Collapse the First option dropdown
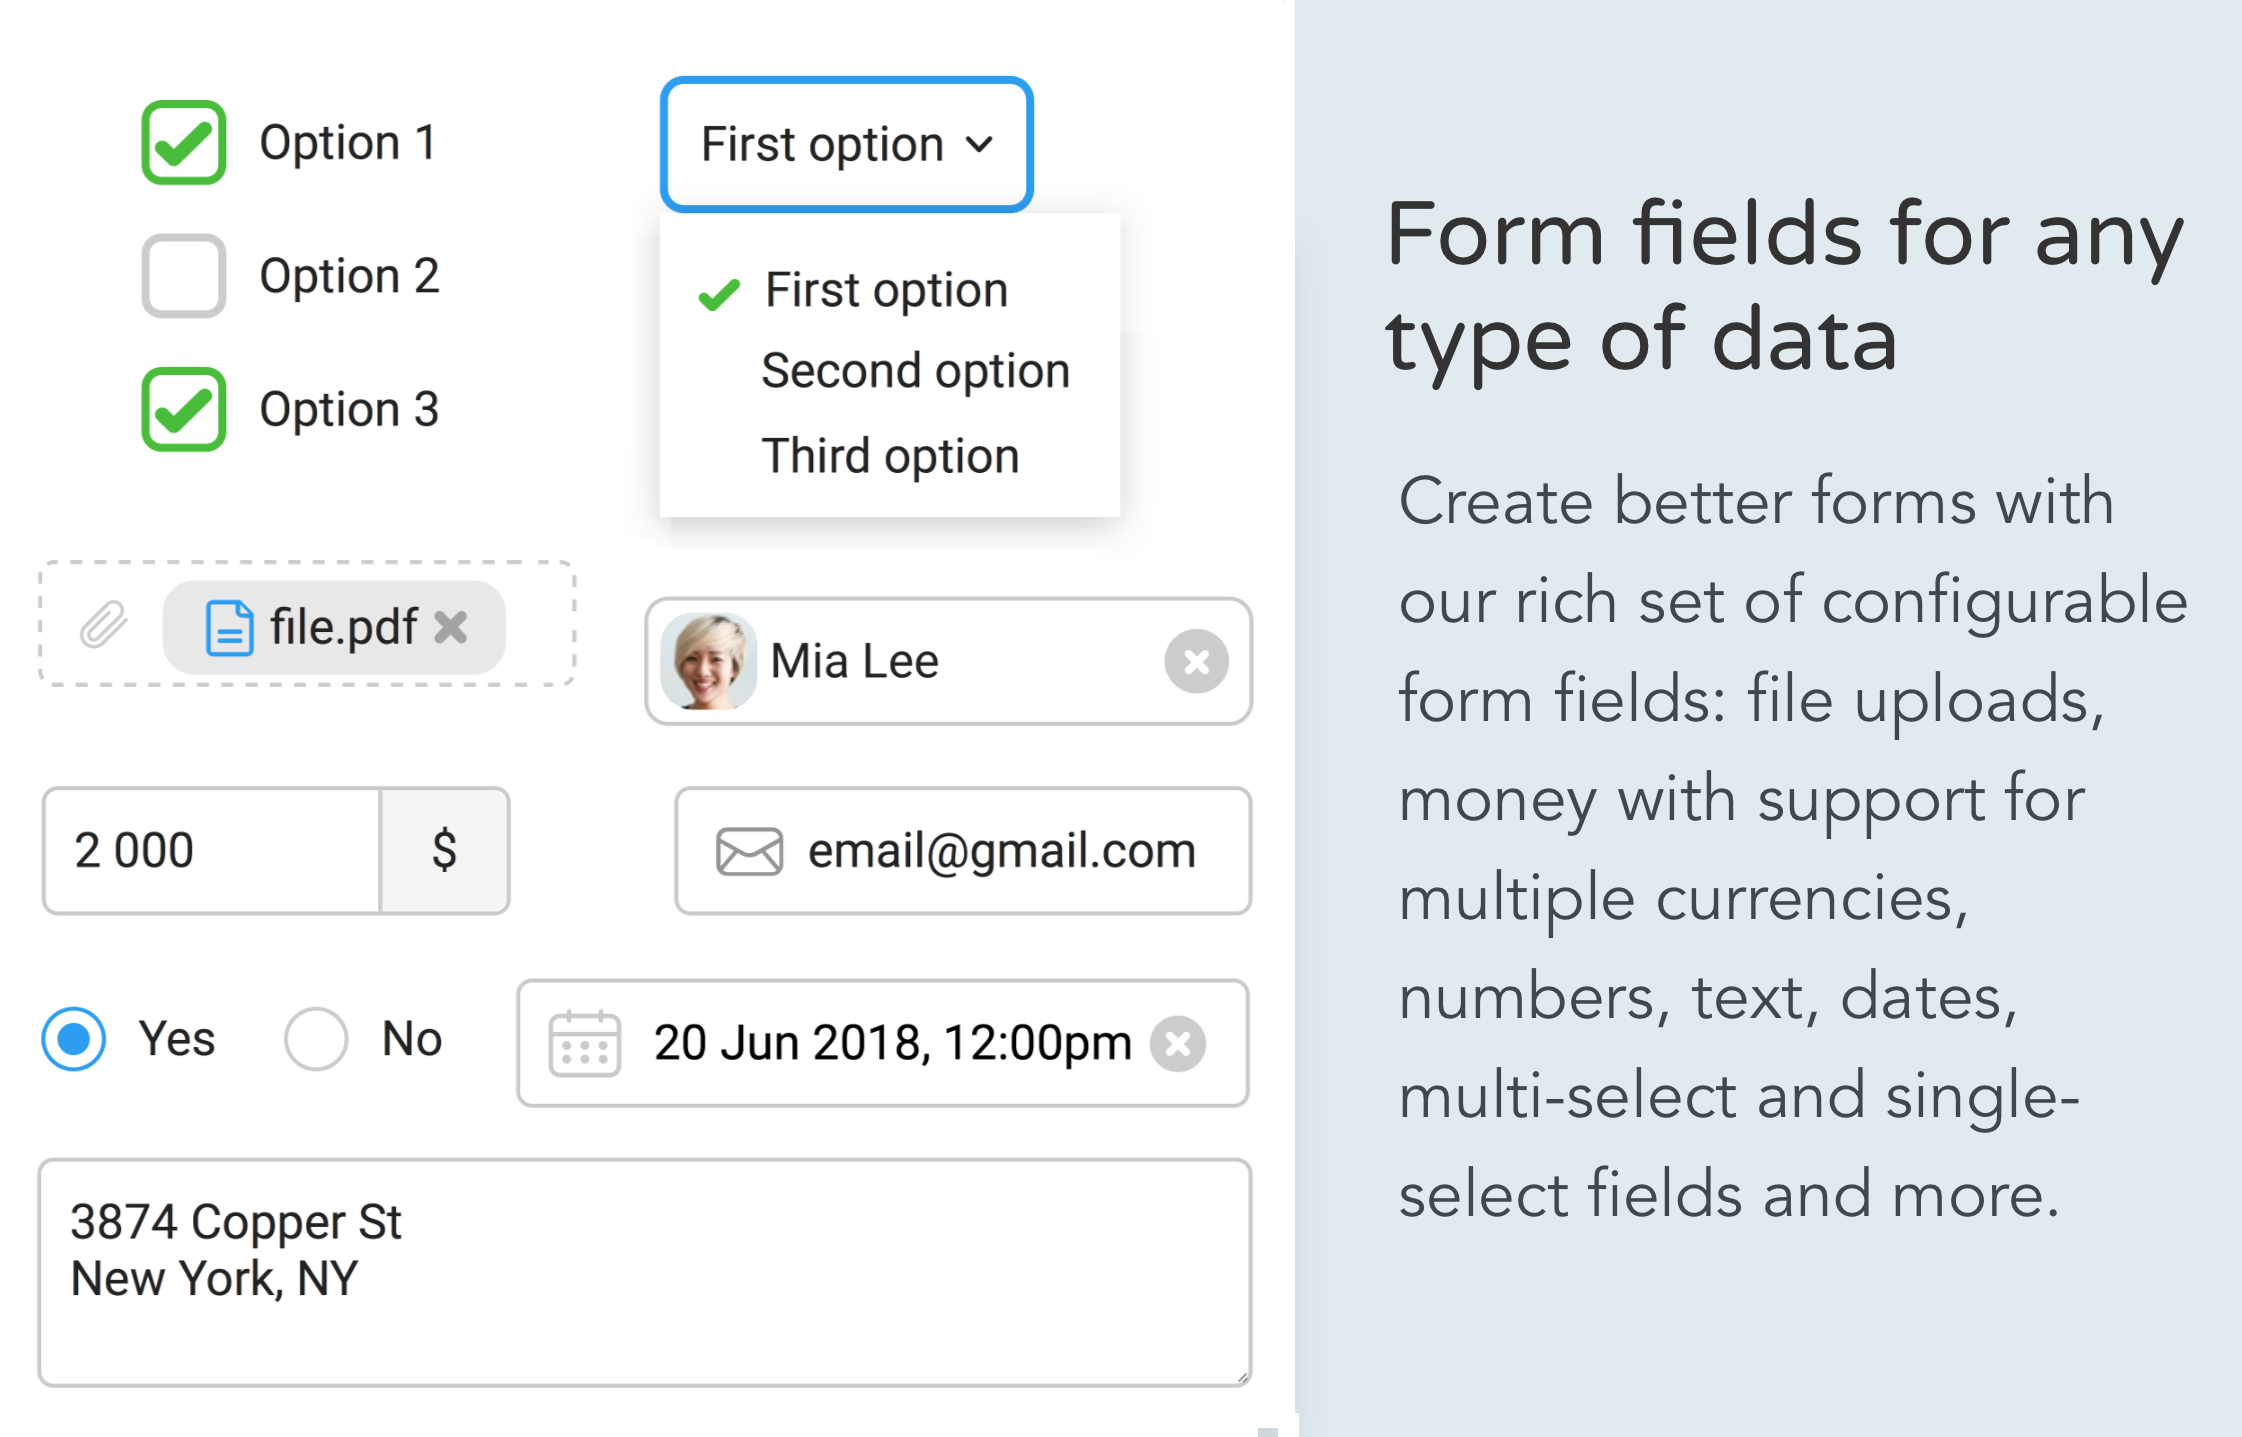This screenshot has height=1437, width=2242. pos(846,144)
